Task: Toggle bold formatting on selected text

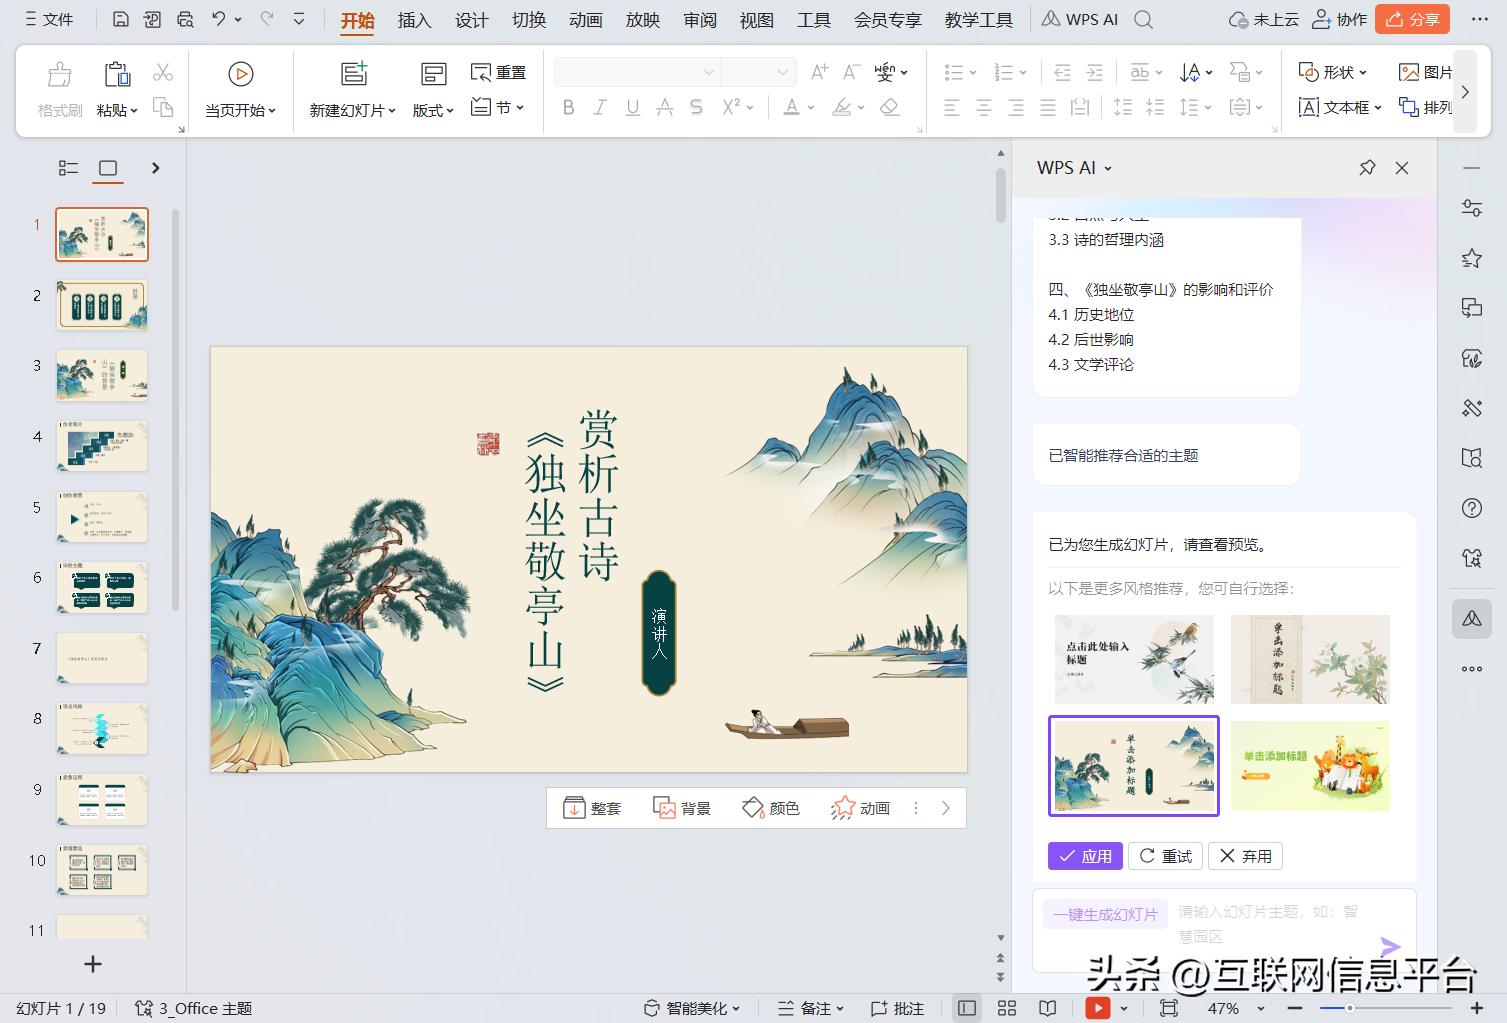Action: pyautogui.click(x=568, y=107)
